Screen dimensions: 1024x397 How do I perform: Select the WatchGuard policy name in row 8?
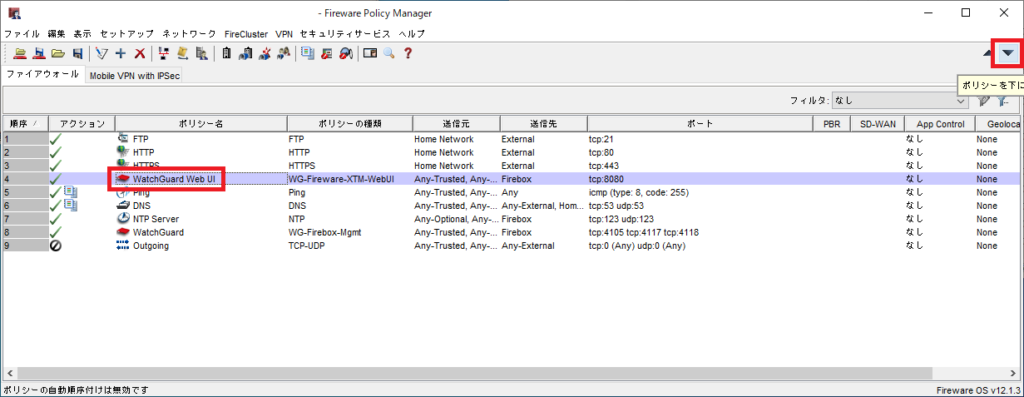click(x=158, y=232)
